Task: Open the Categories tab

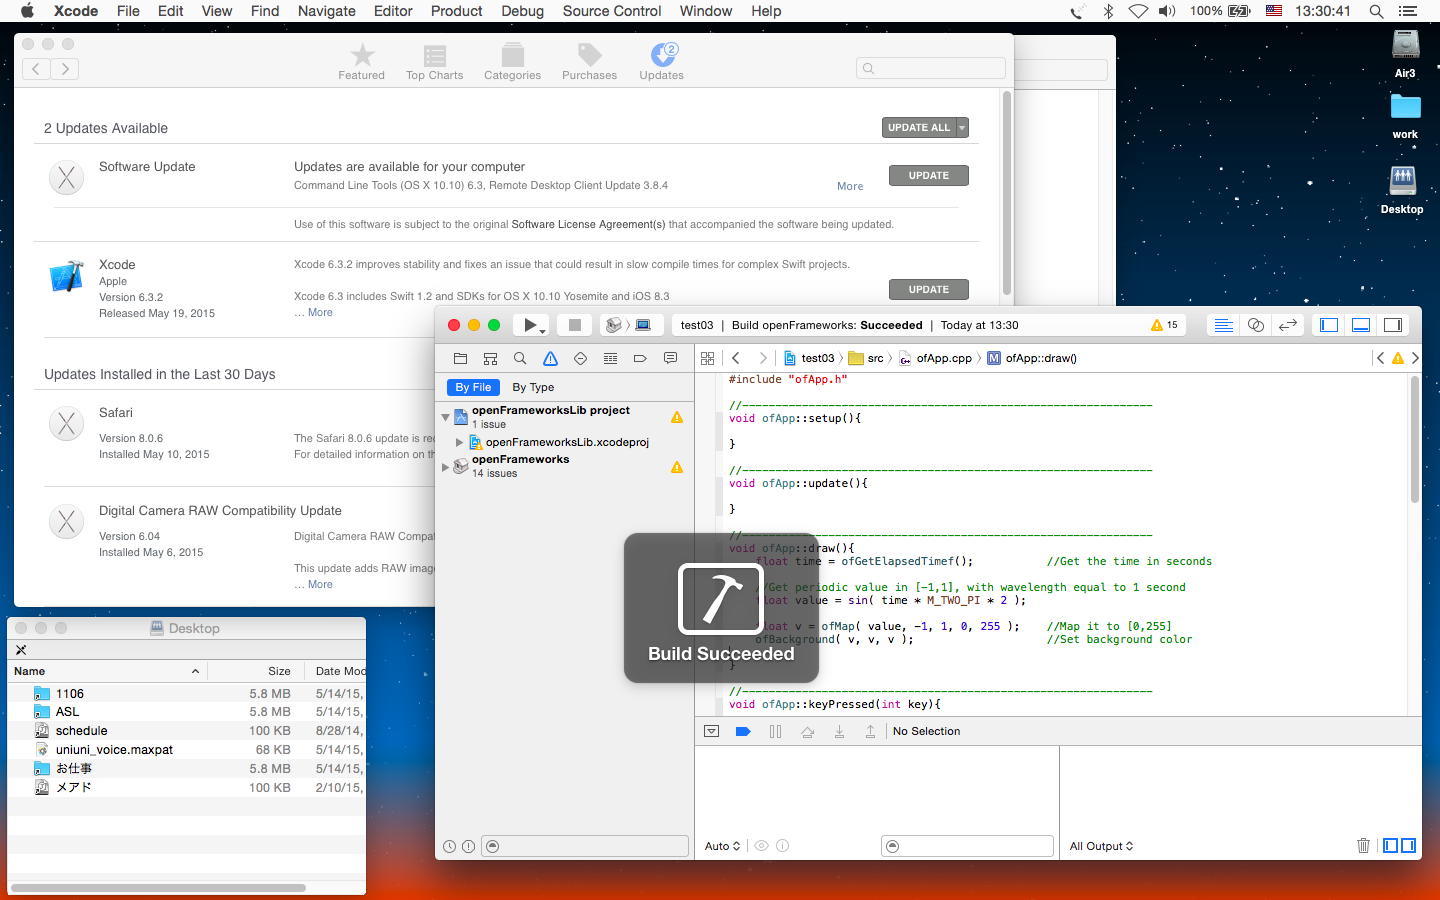Action: (512, 62)
